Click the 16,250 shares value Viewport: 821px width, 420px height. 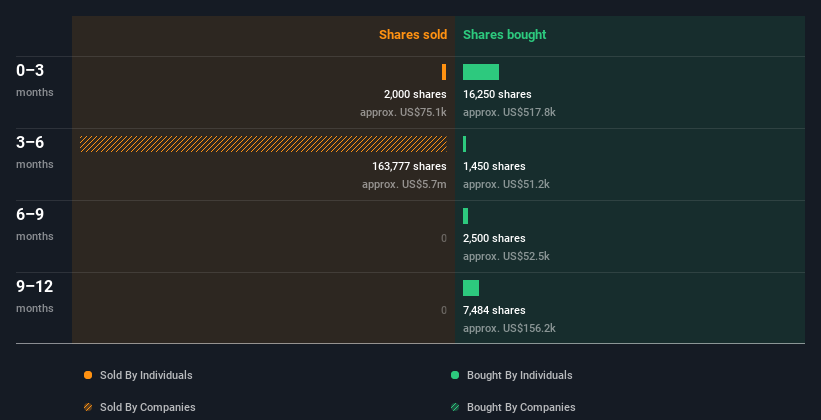[x=497, y=94]
